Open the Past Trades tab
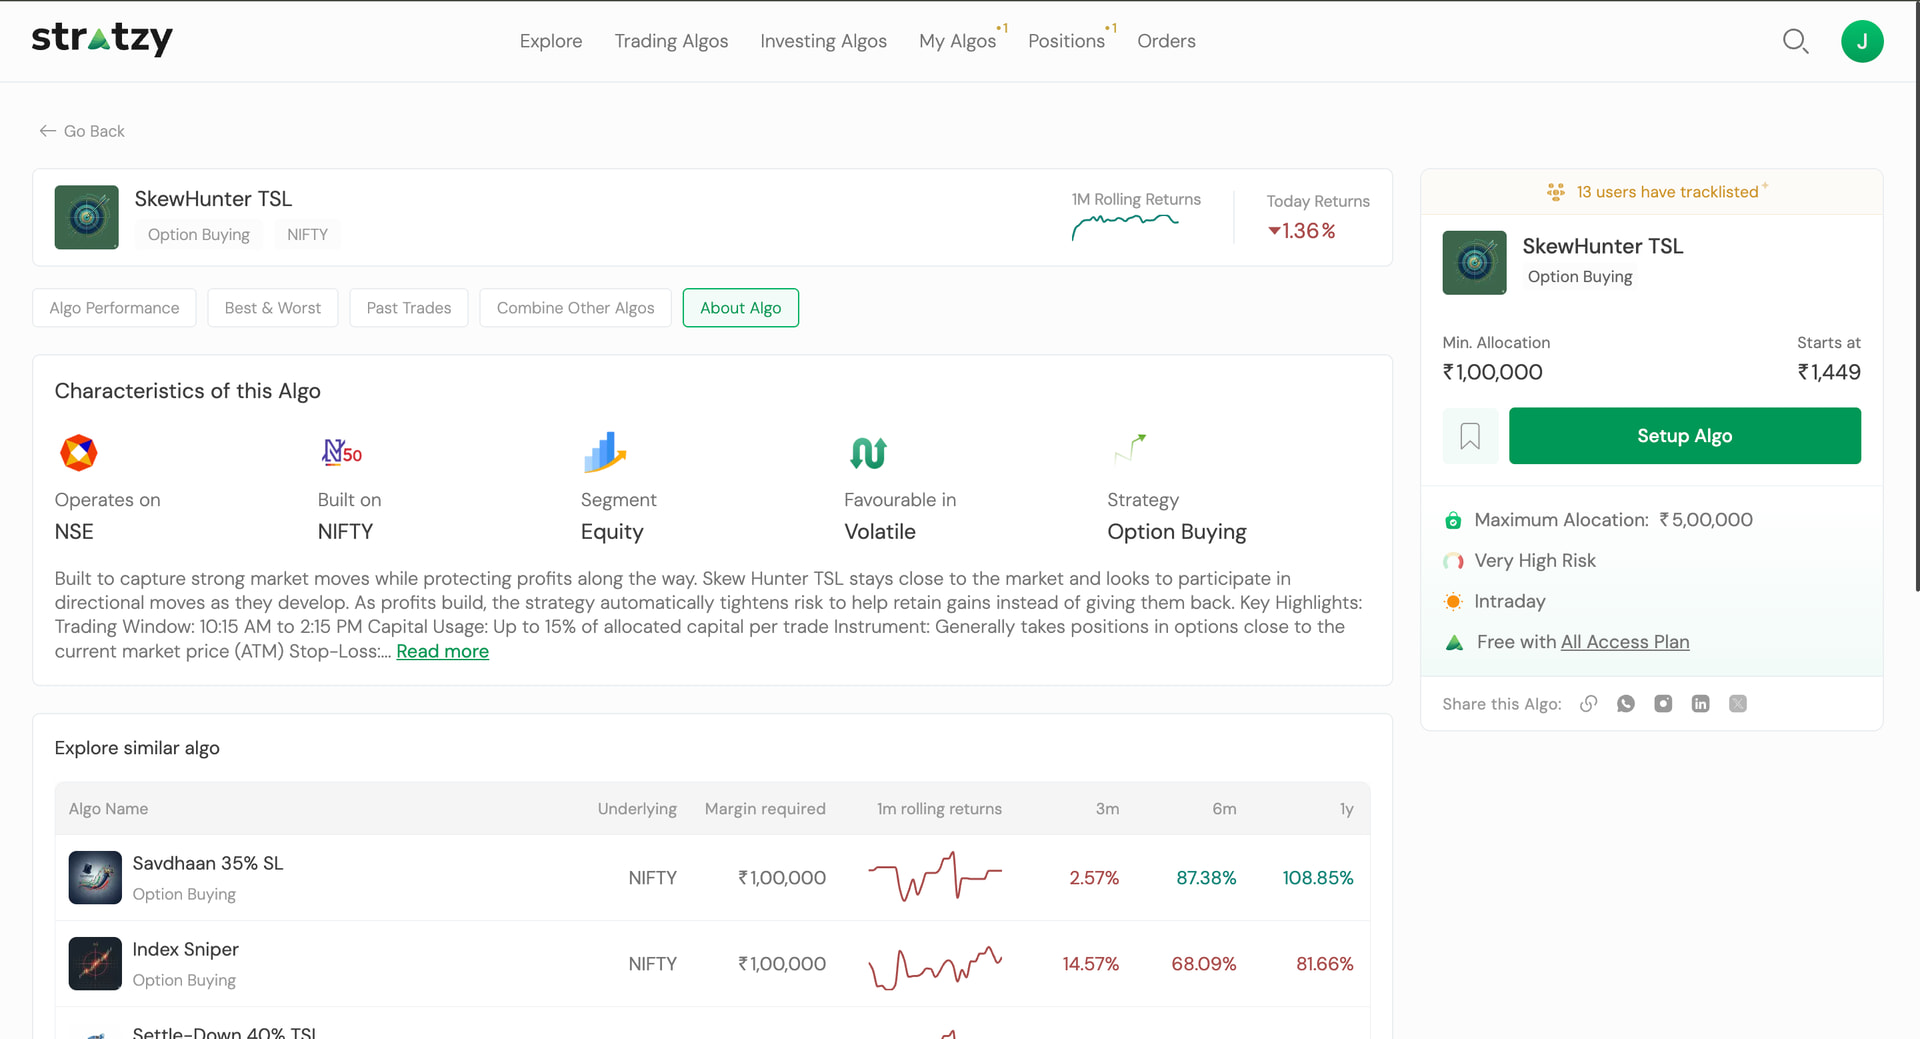 pos(409,308)
